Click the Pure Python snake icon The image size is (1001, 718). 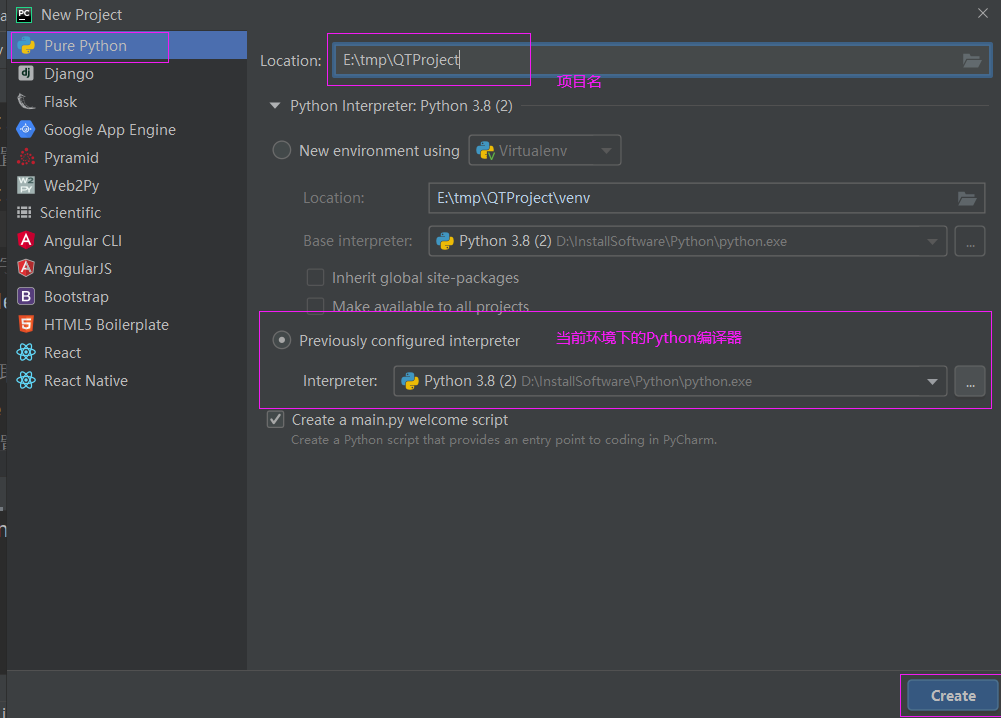coord(27,46)
